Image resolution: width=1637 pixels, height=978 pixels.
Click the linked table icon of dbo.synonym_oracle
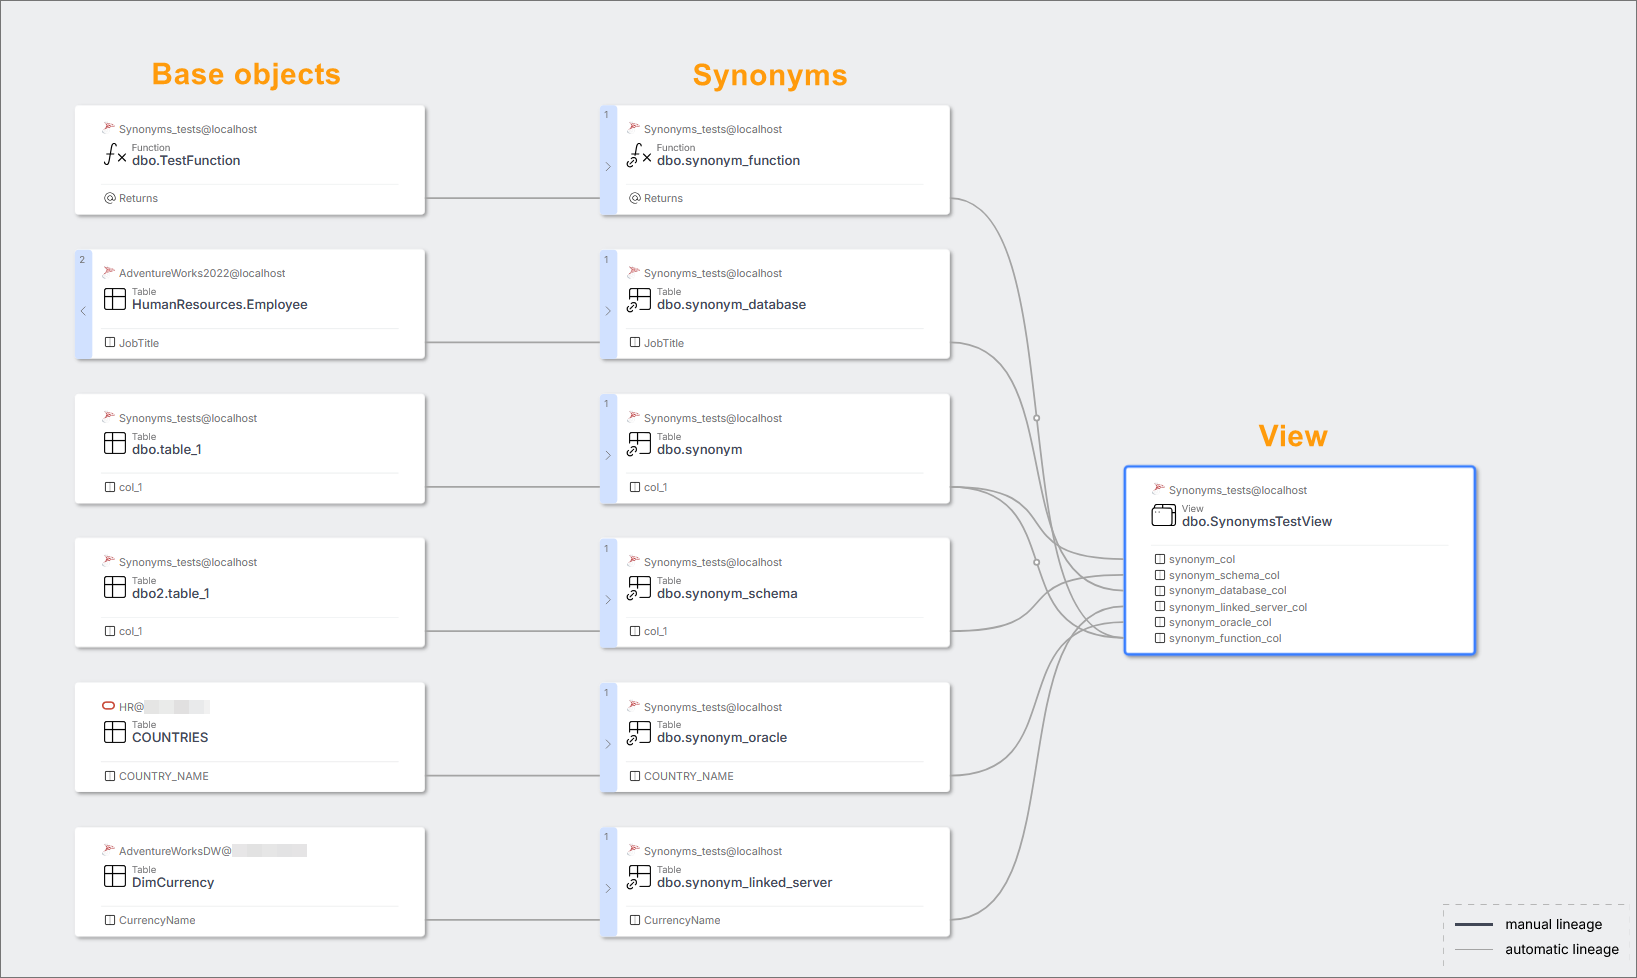639,733
